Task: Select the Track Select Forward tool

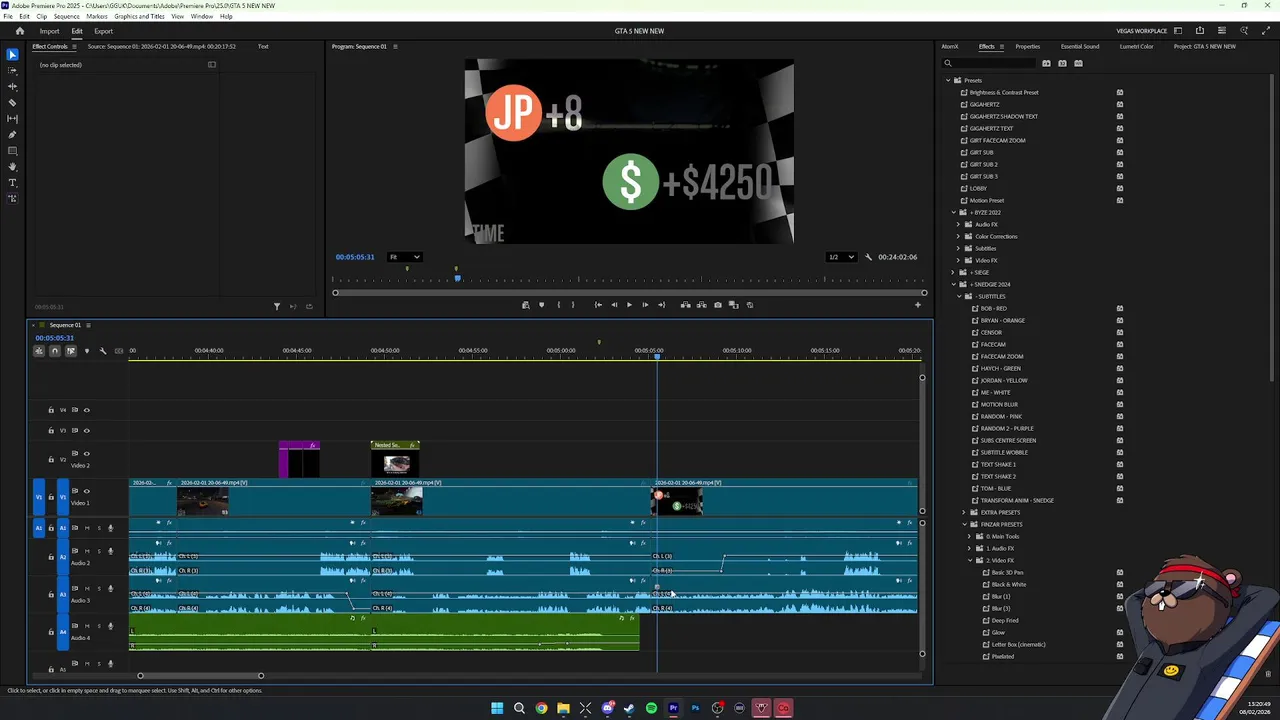Action: [x=12, y=71]
